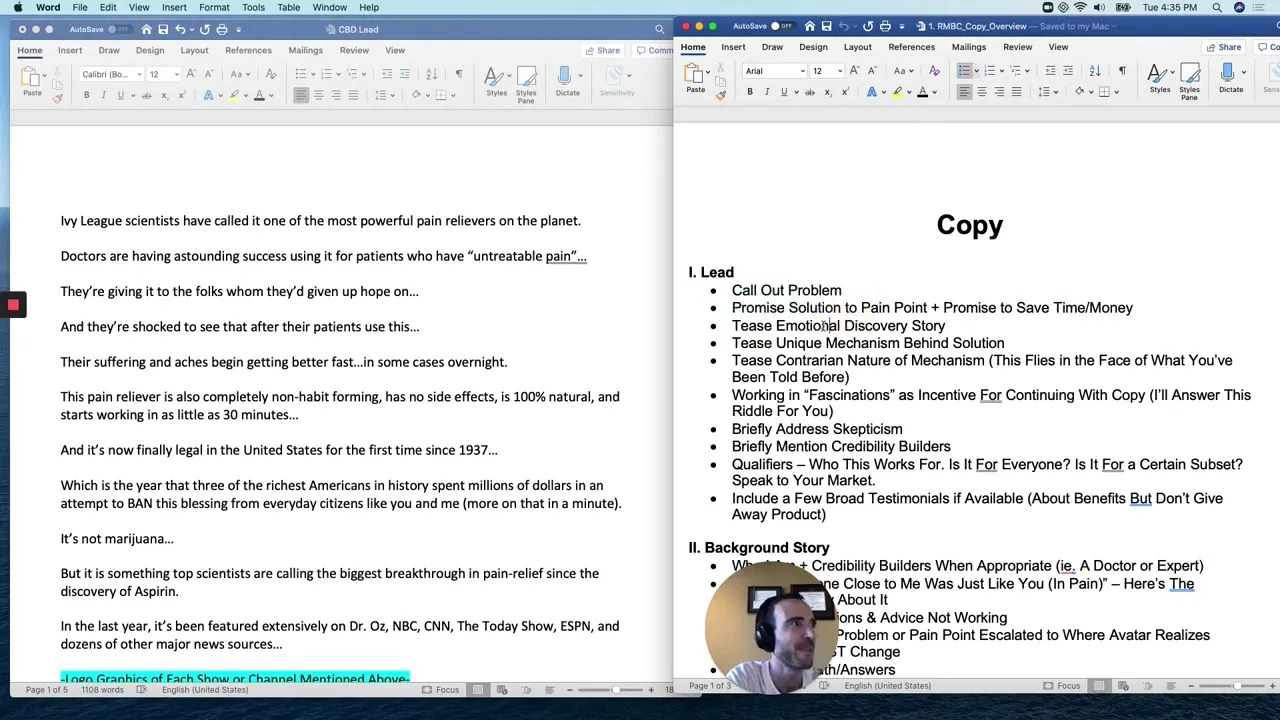Viewport: 1280px width, 720px height.
Task: Click Share in the RMBC_Copy_Overview window
Action: [x=1224, y=47]
